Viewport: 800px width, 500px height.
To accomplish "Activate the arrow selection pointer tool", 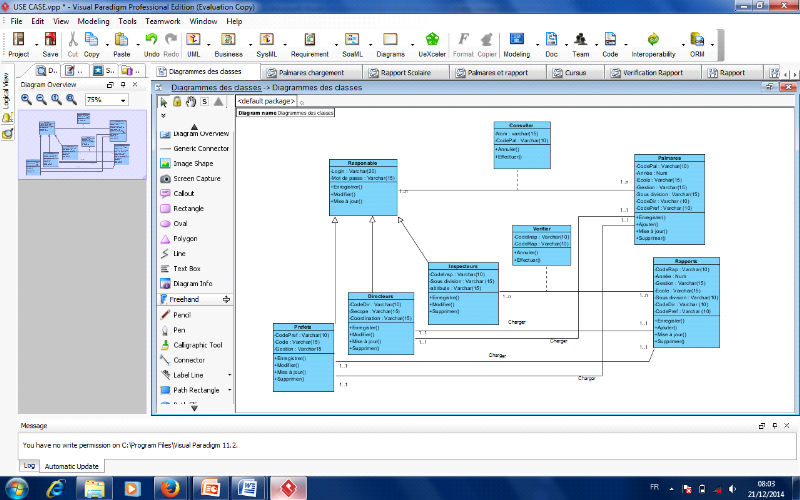I will tap(164, 101).
